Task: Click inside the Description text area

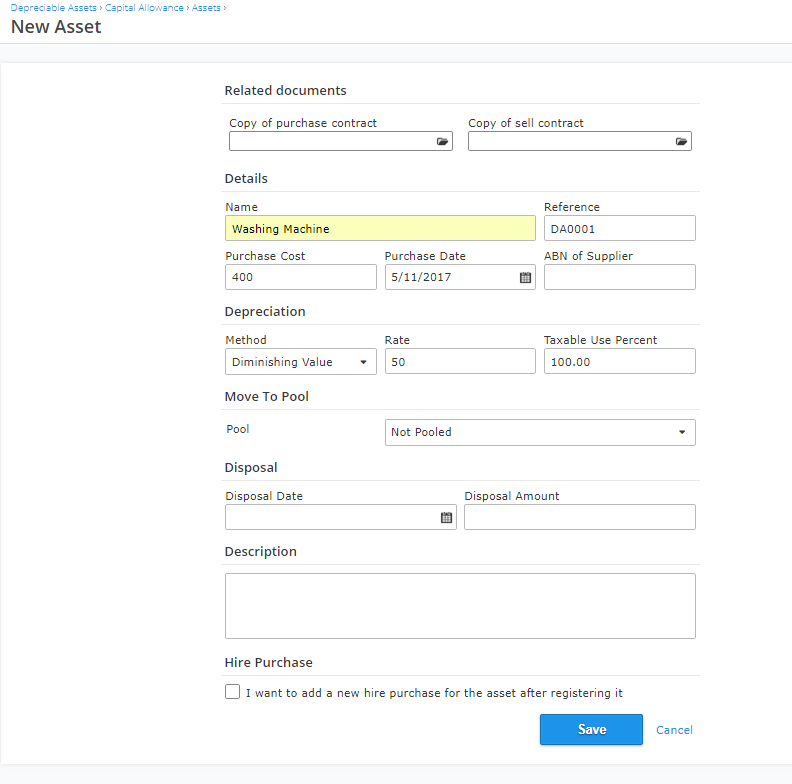Action: [x=460, y=605]
